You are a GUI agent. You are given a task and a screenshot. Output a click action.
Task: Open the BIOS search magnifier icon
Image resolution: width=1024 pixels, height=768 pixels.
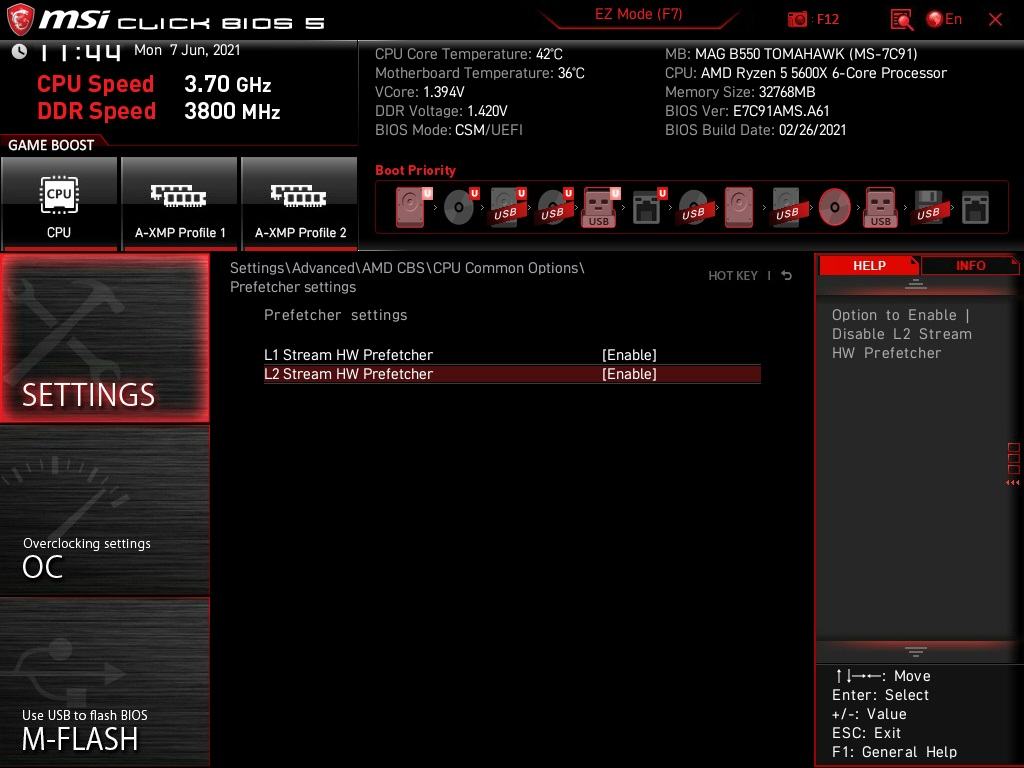point(902,20)
